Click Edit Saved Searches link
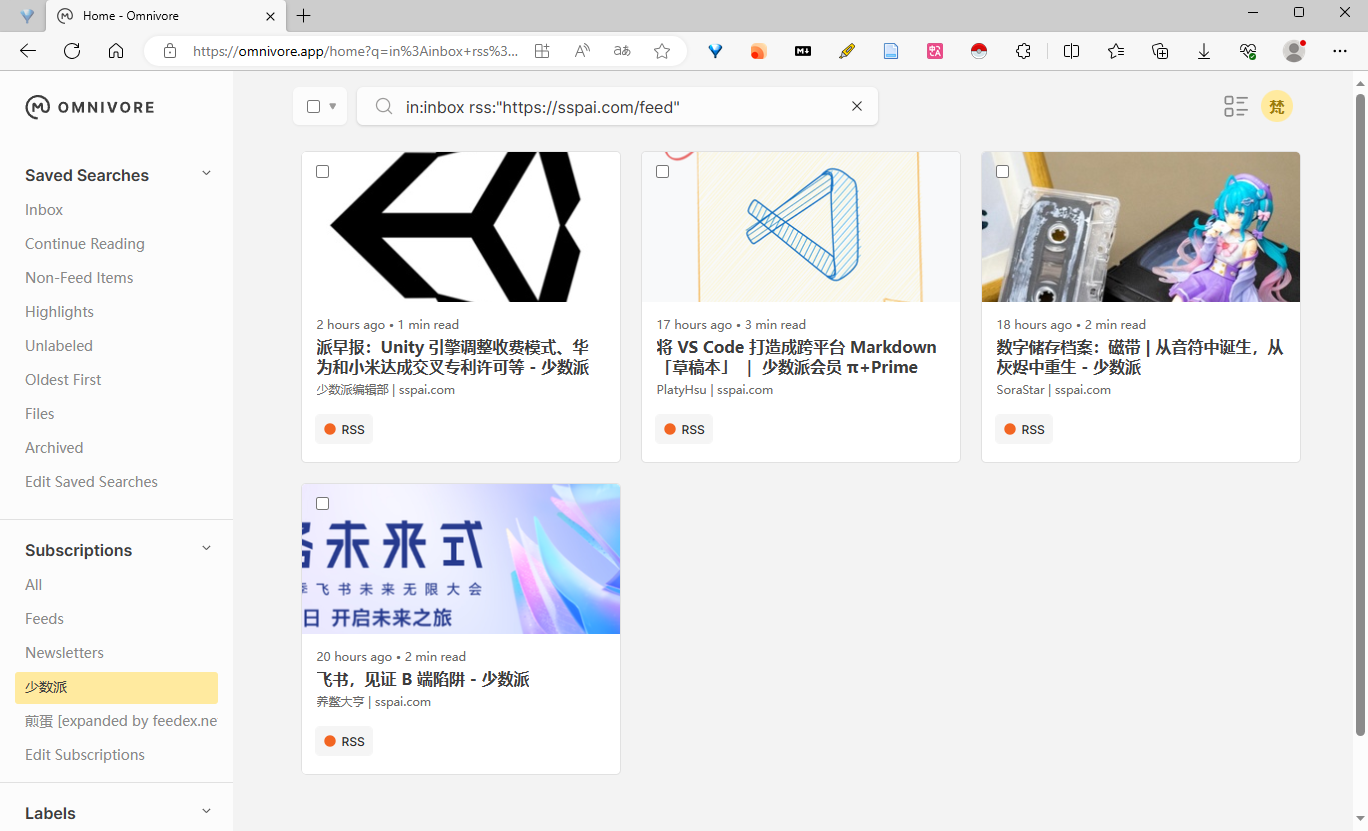The image size is (1368, 831). pyautogui.click(x=91, y=482)
